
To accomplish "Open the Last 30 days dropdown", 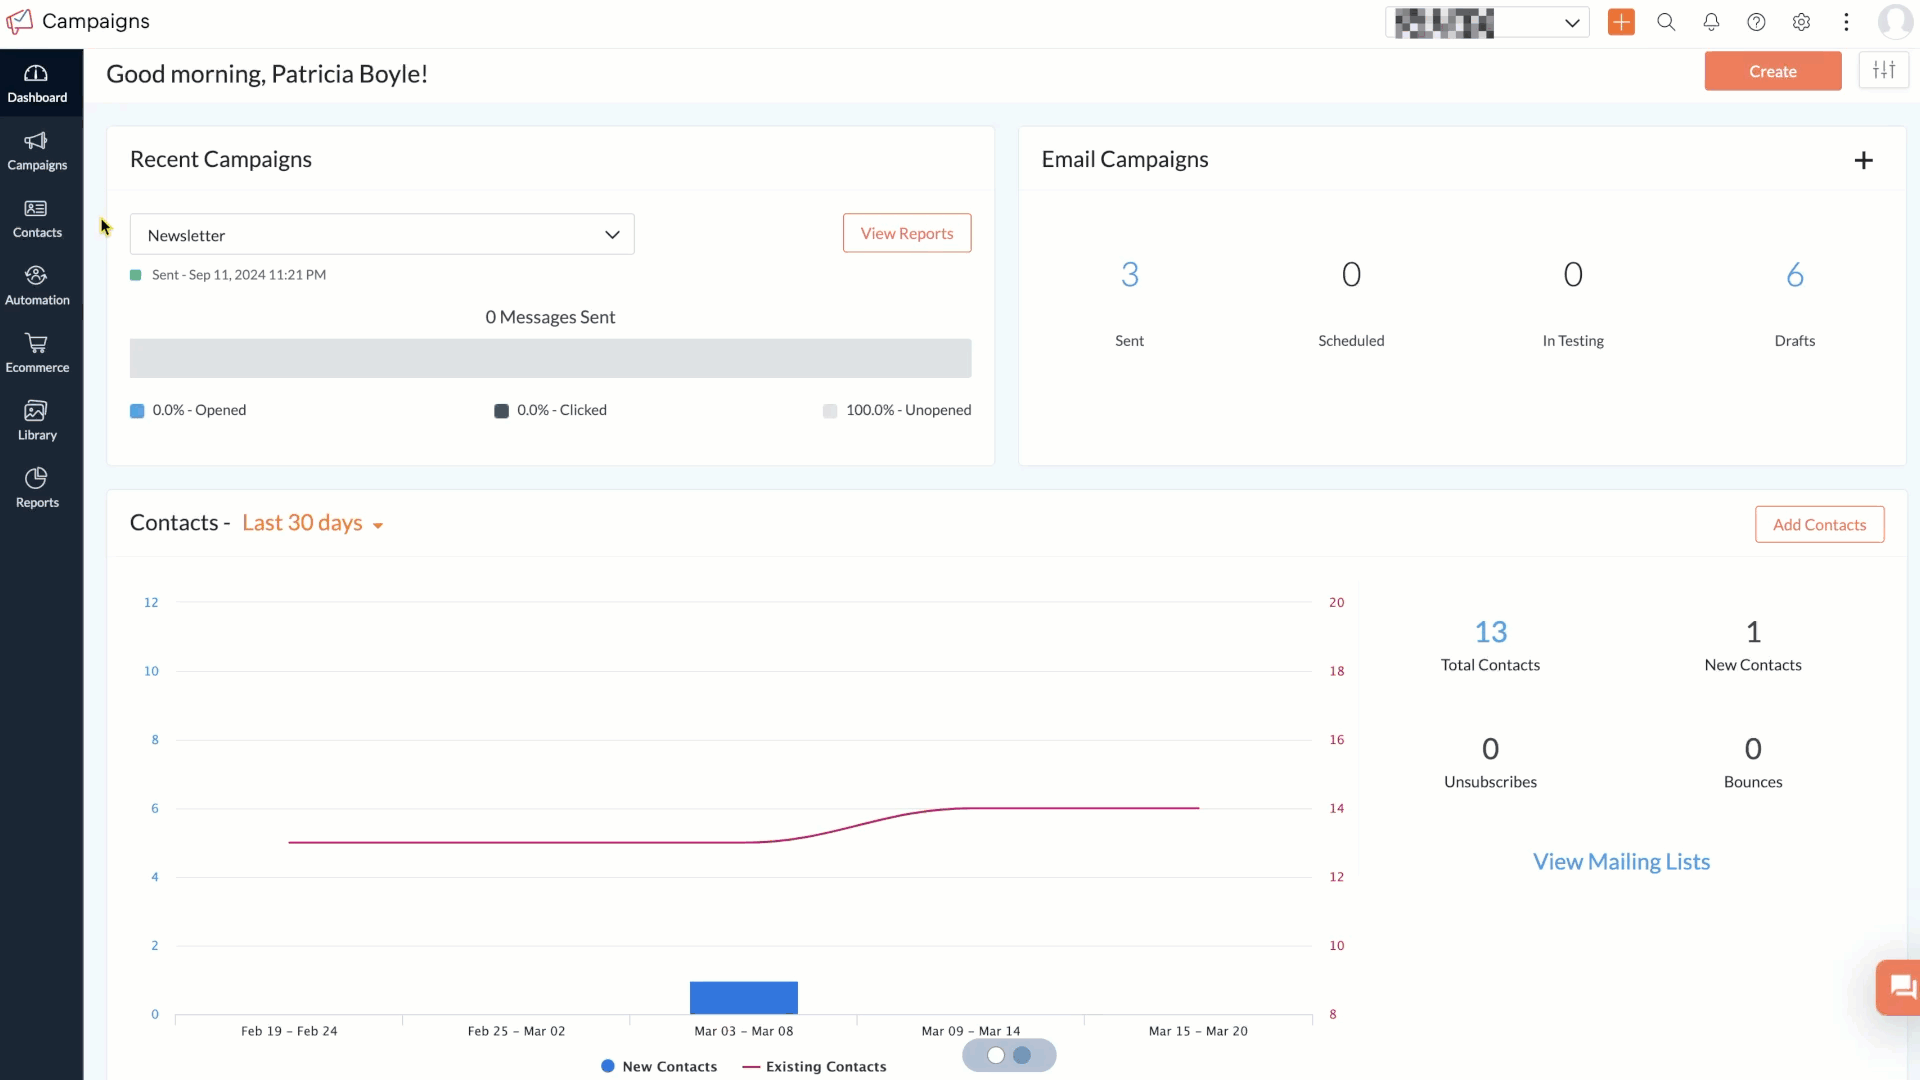I will 312,523.
